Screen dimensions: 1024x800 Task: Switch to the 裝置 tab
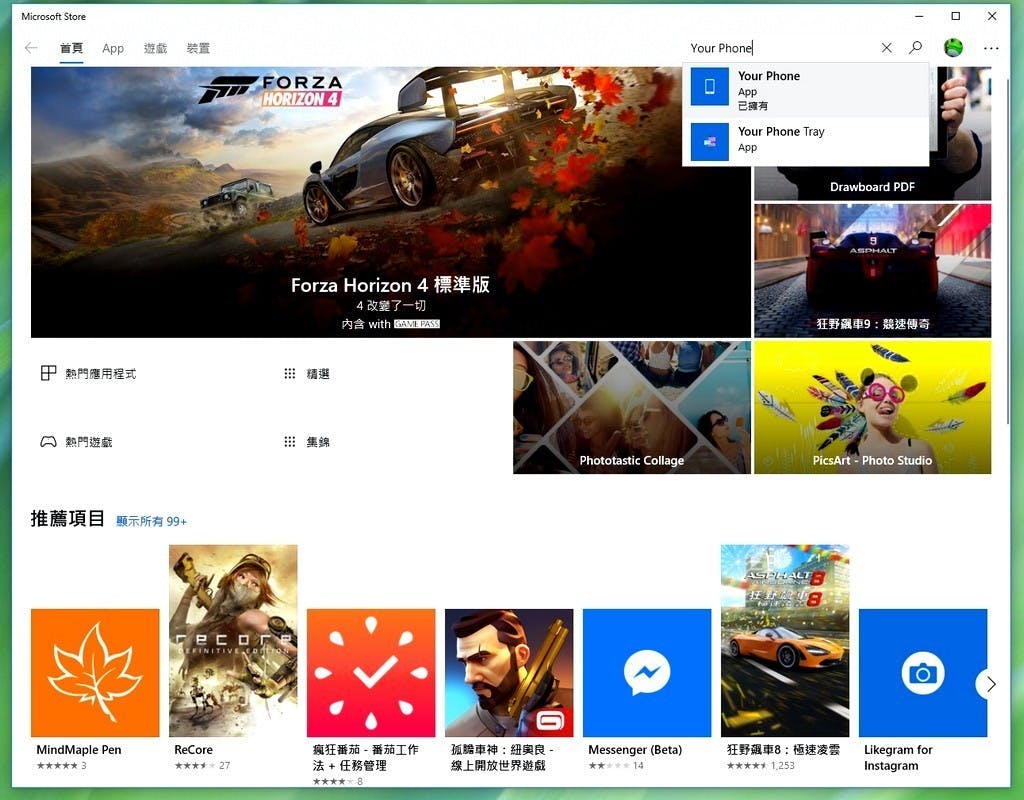[x=198, y=48]
